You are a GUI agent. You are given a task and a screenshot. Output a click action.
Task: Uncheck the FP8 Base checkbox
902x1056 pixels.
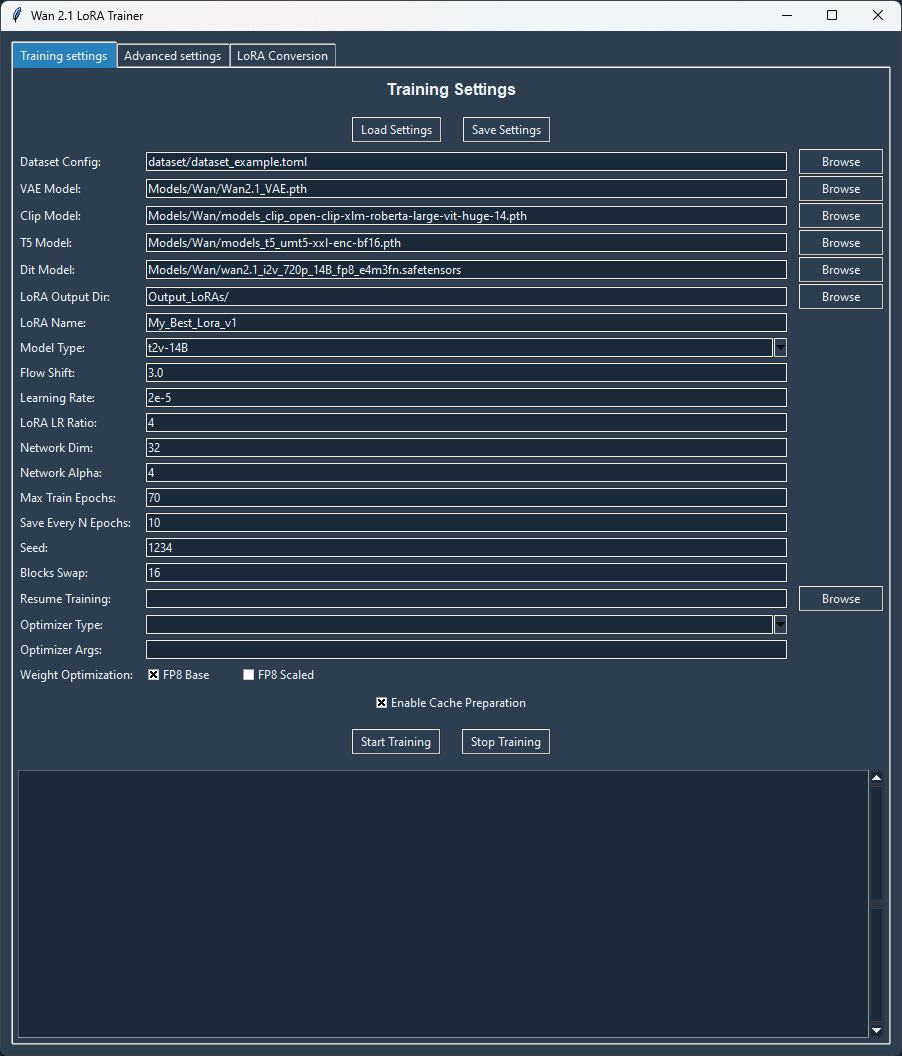pyautogui.click(x=151, y=674)
